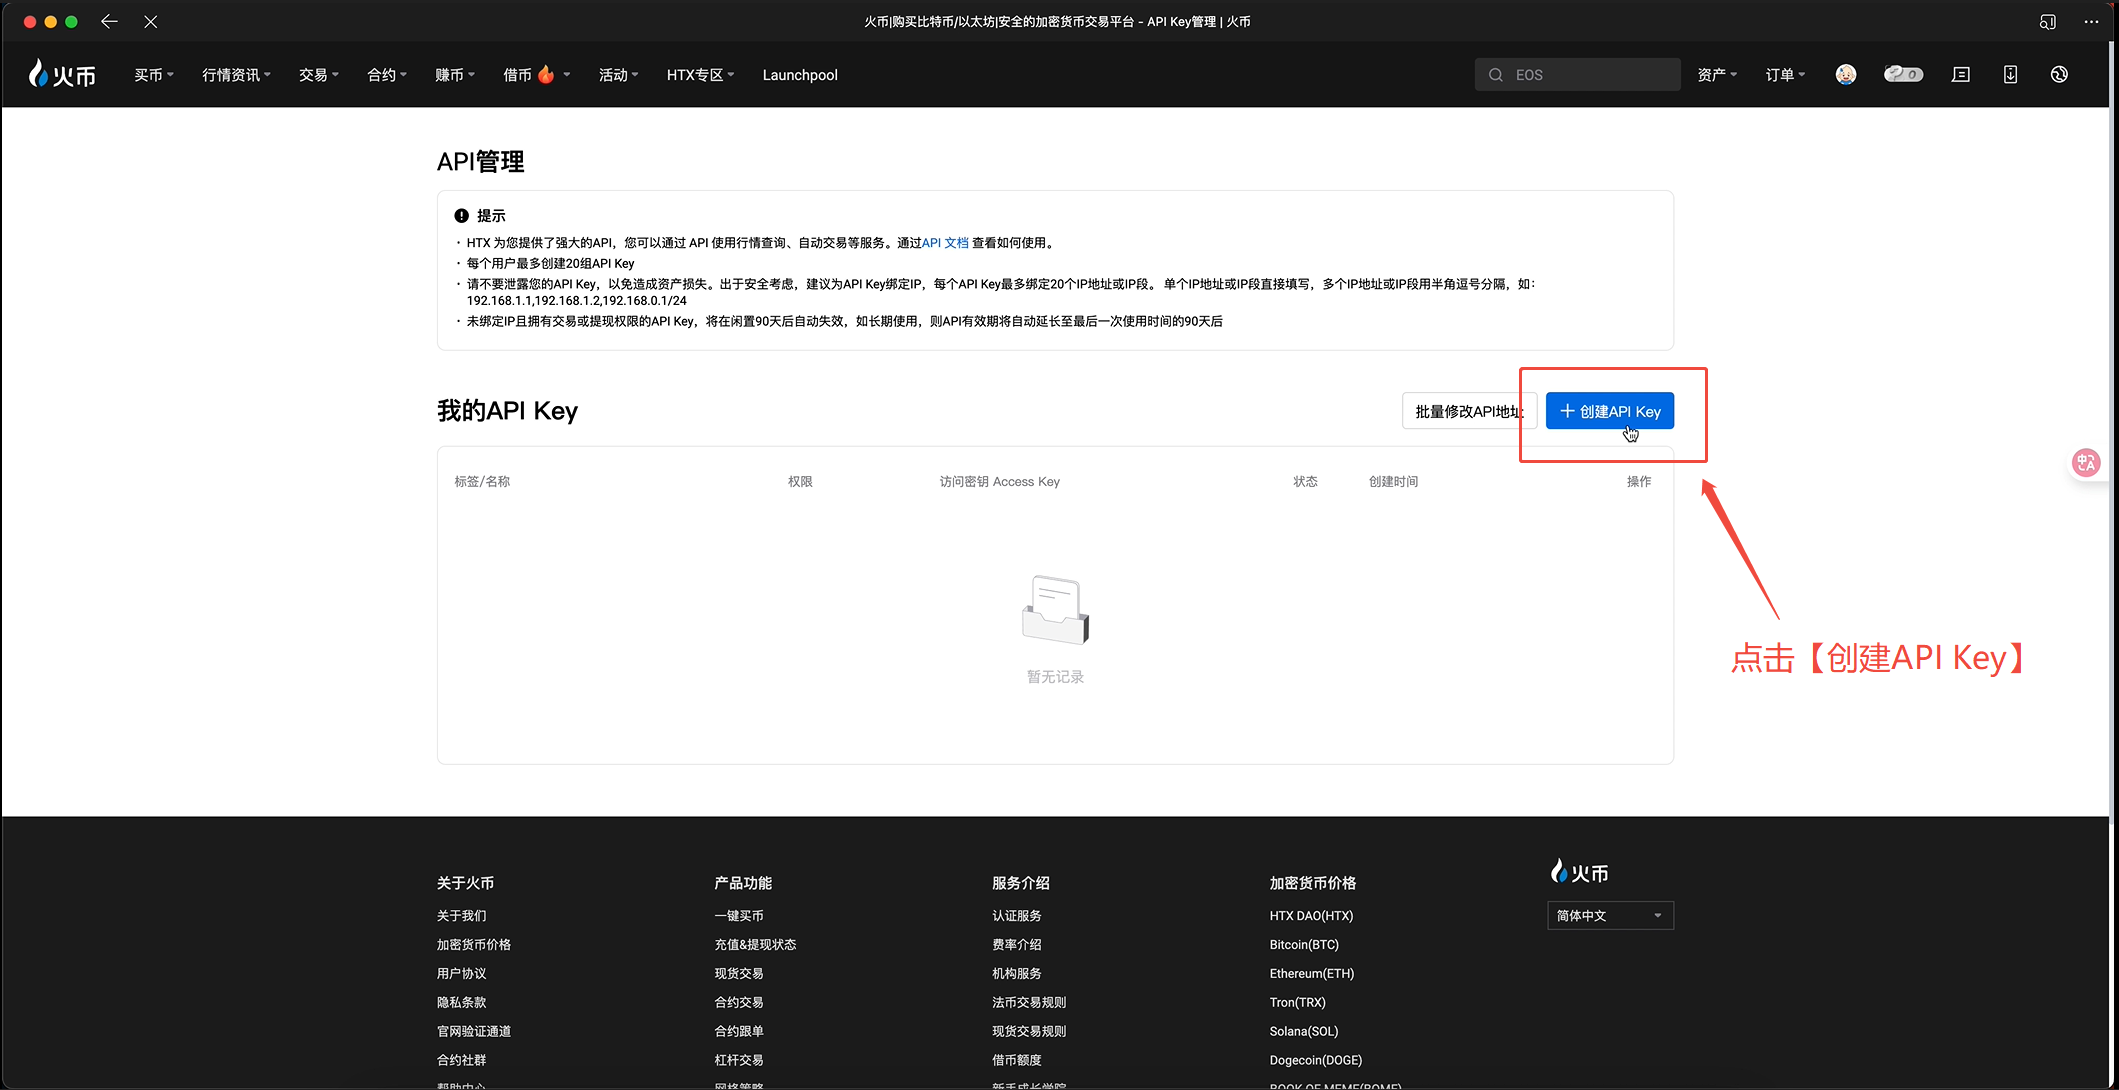The height and width of the screenshot is (1090, 2119).
Task: Open footer link 合约社群
Action: point(462,1060)
